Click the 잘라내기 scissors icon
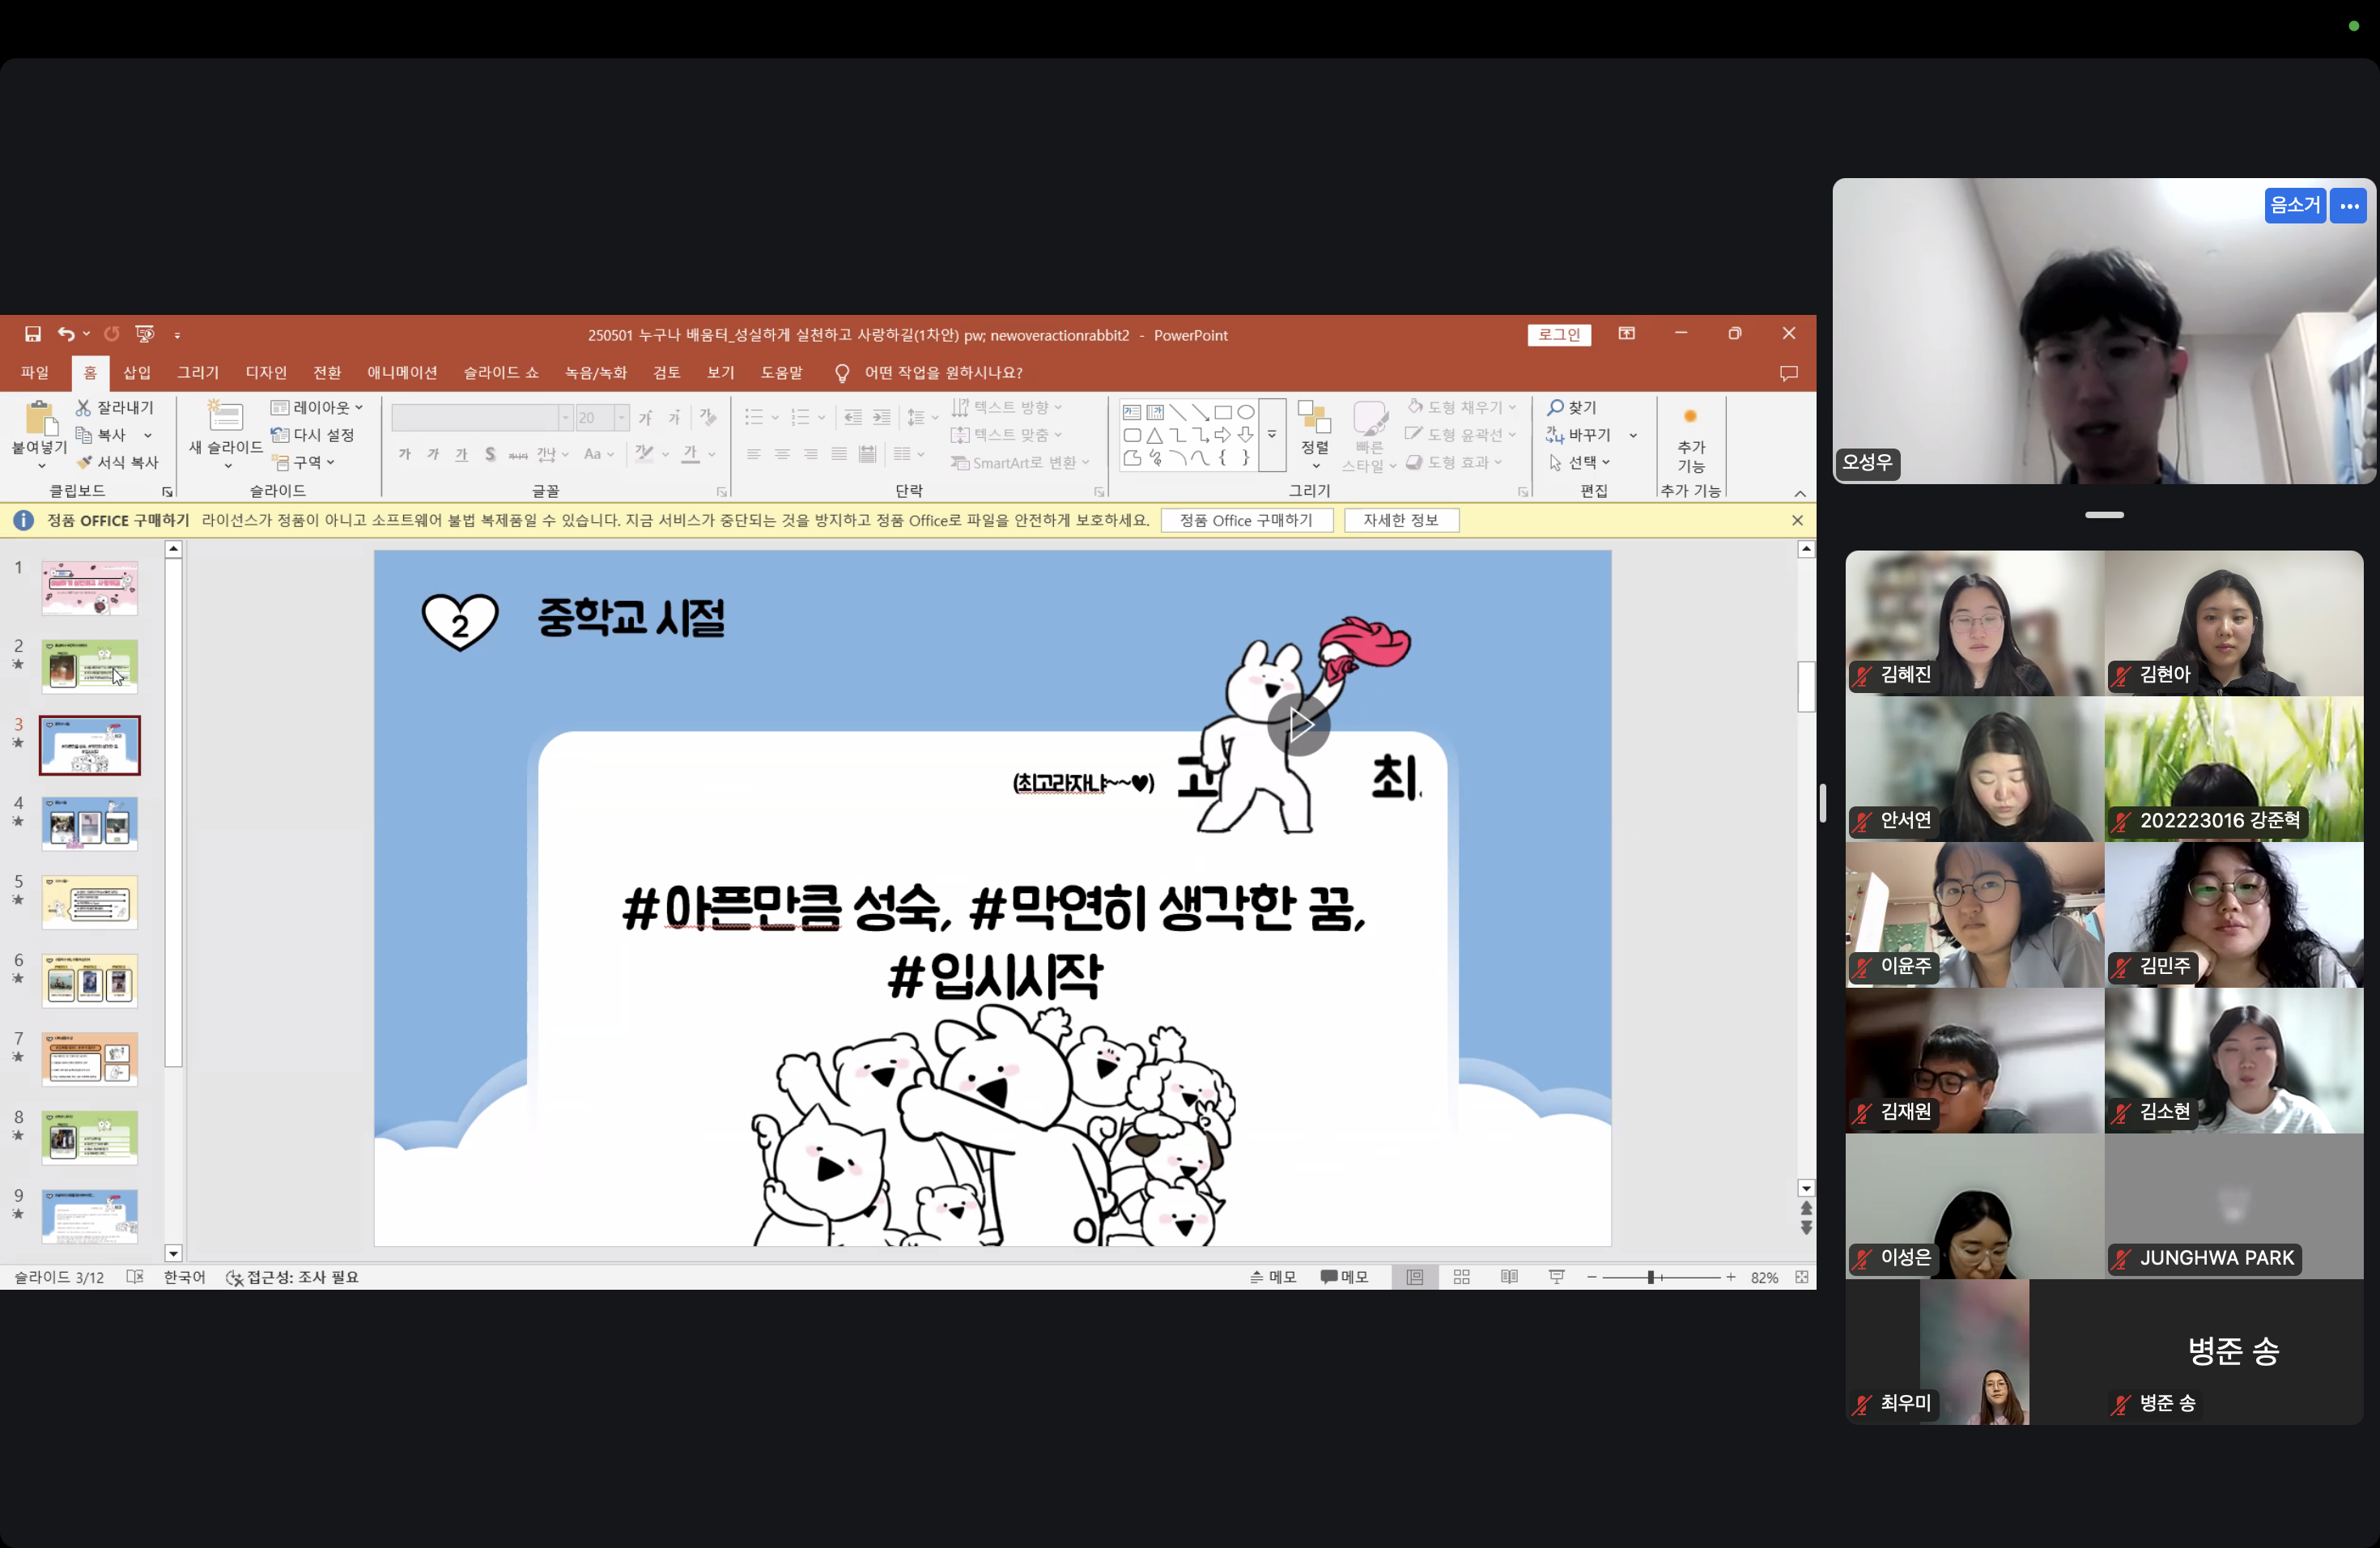 coord(84,407)
